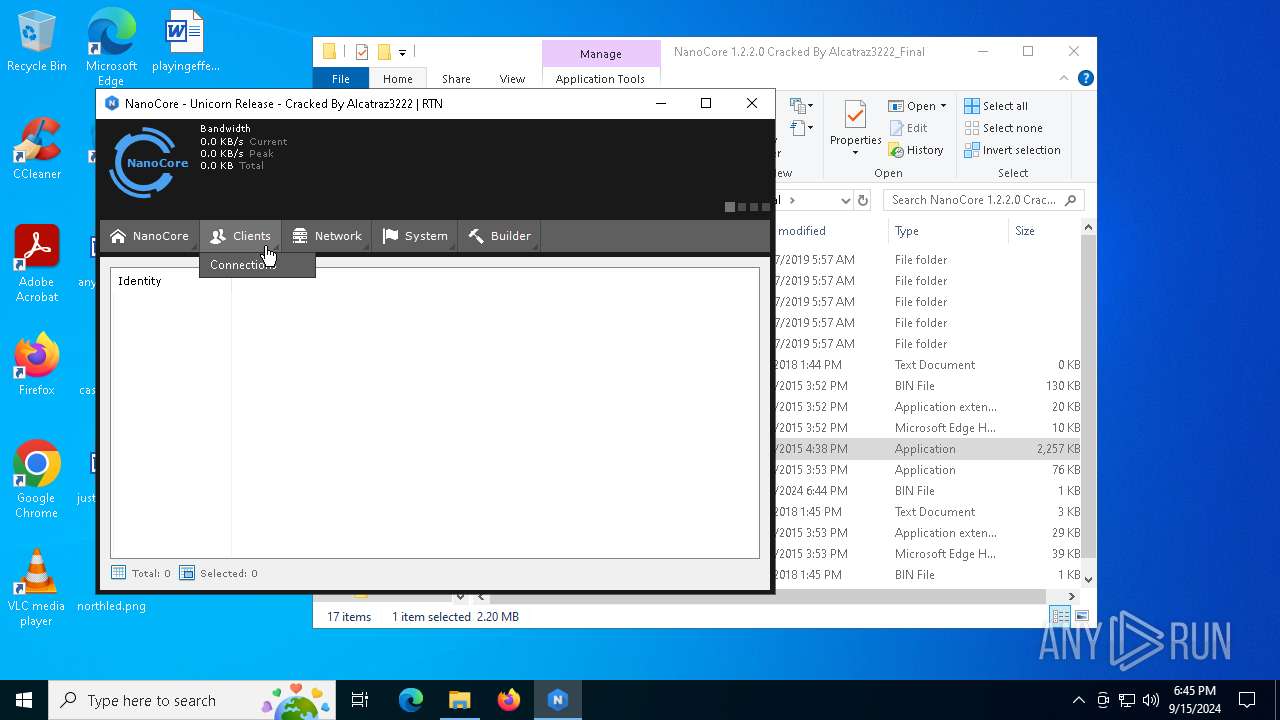Click the Manage contextual tab
Image resolution: width=1280 pixels, height=720 pixels.
pos(601,54)
